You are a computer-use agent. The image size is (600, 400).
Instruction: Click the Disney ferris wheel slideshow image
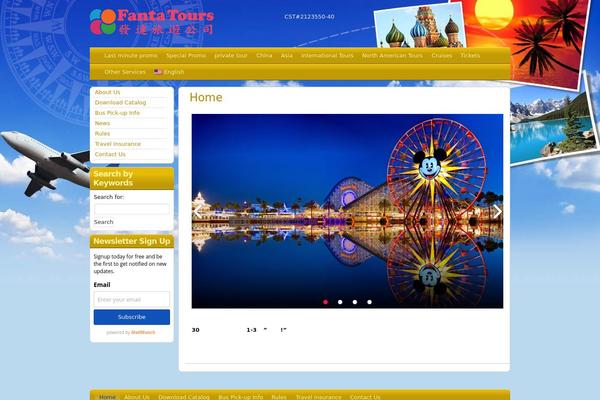(x=347, y=211)
